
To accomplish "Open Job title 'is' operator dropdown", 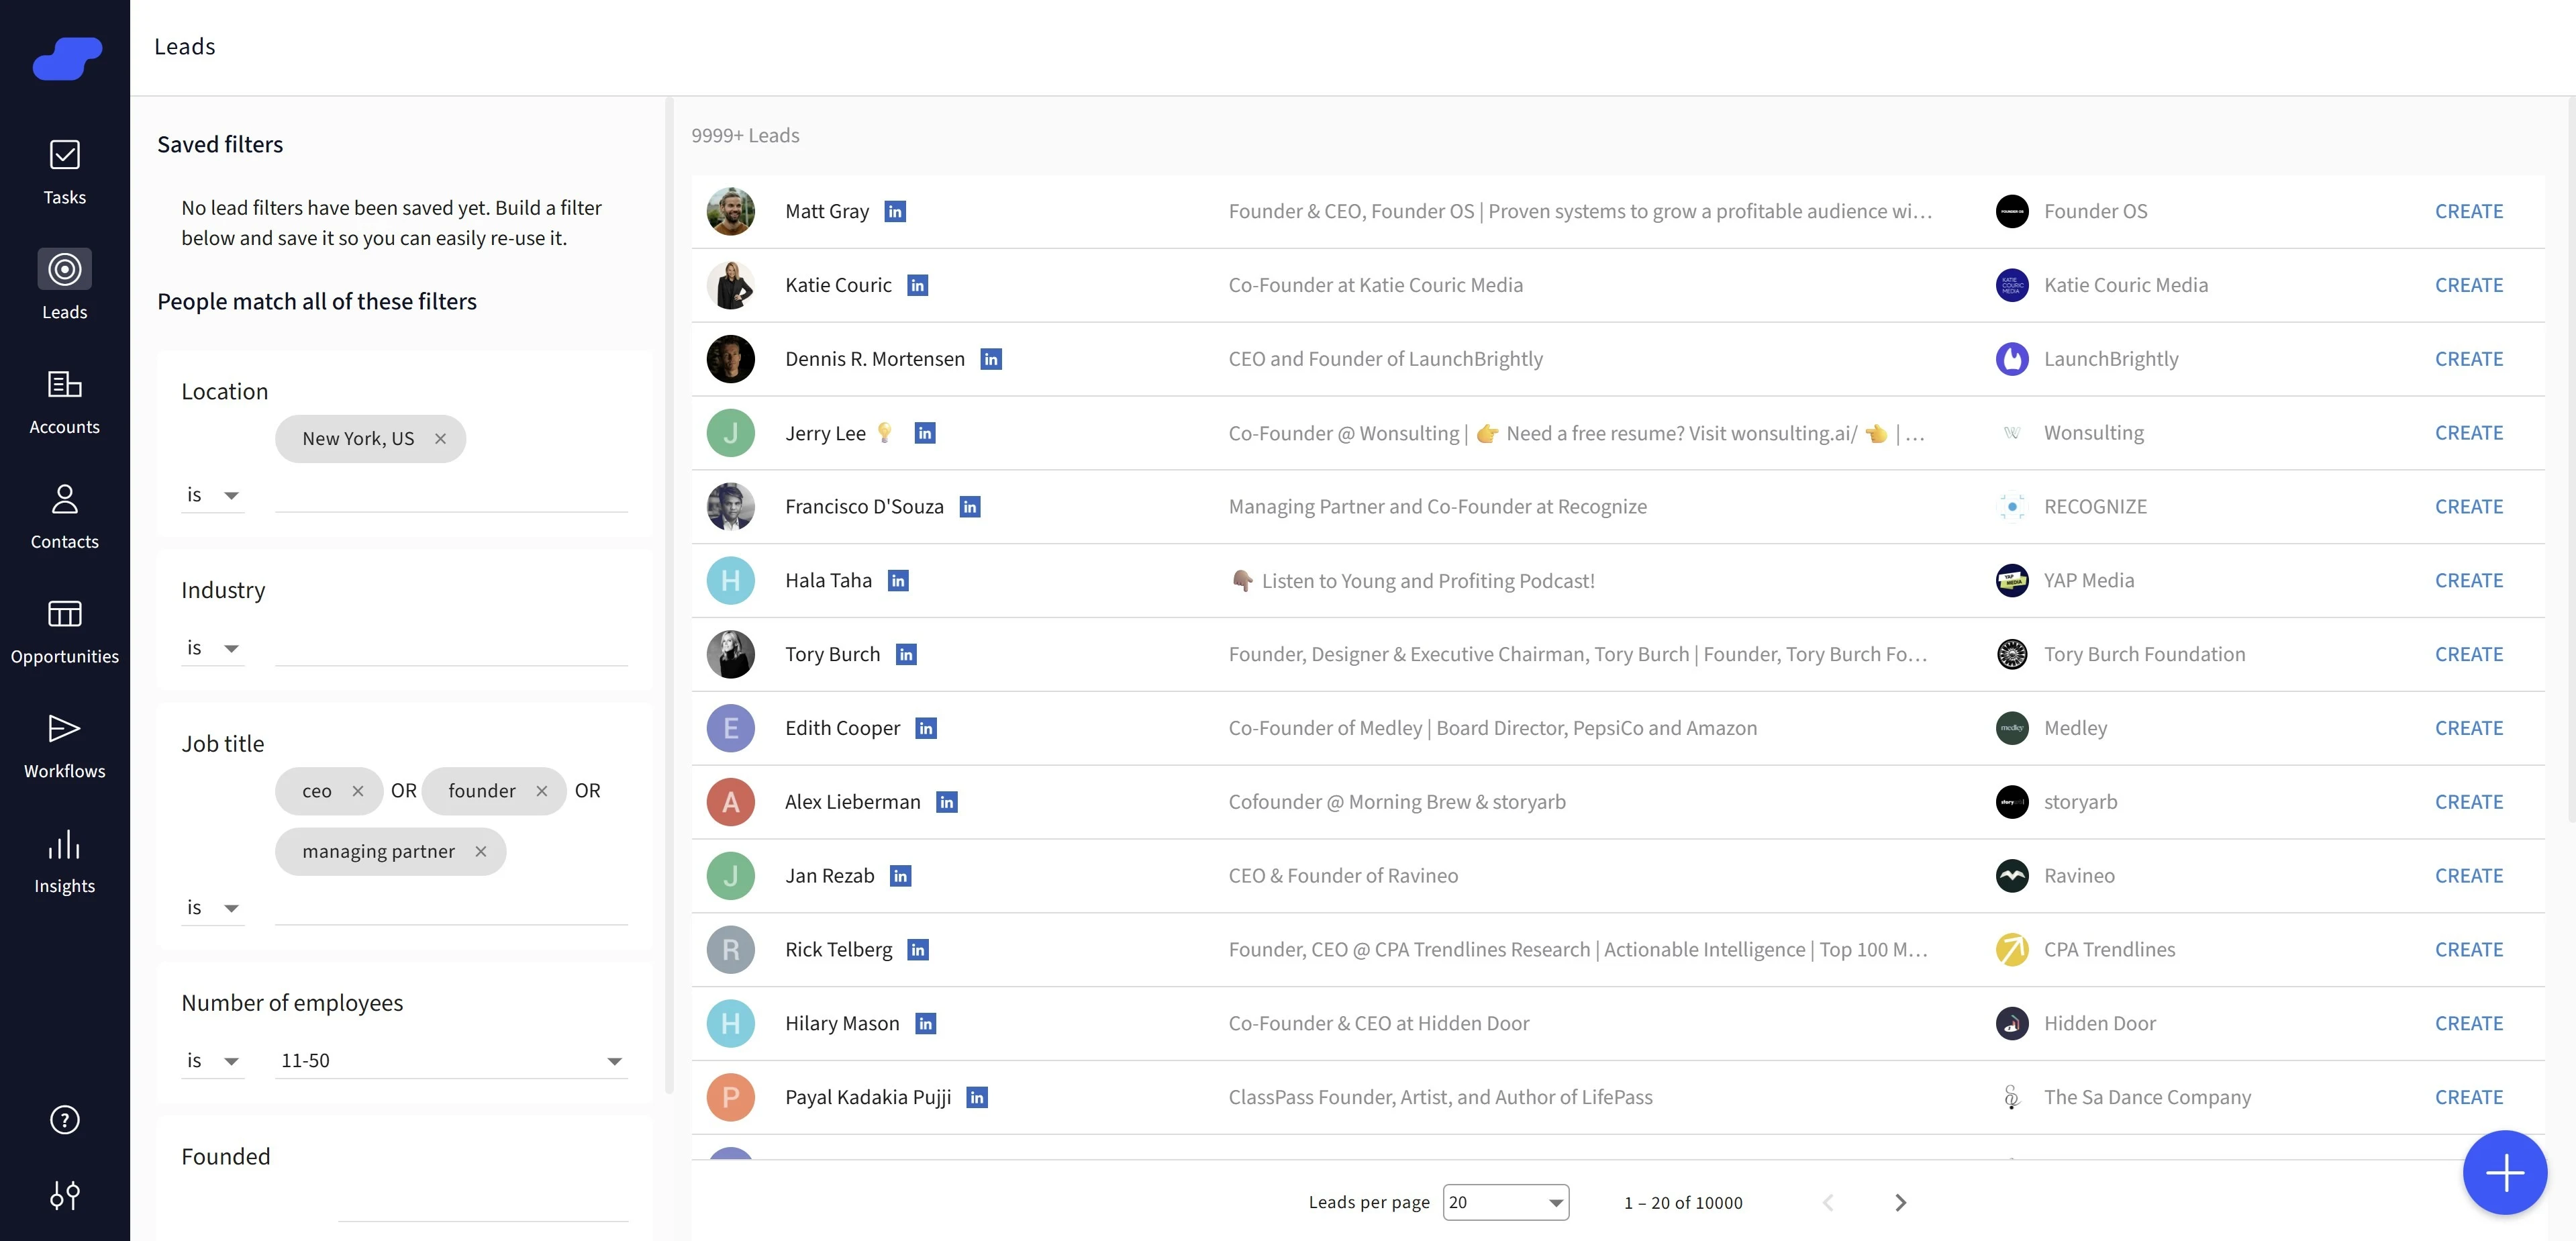I will (x=213, y=908).
